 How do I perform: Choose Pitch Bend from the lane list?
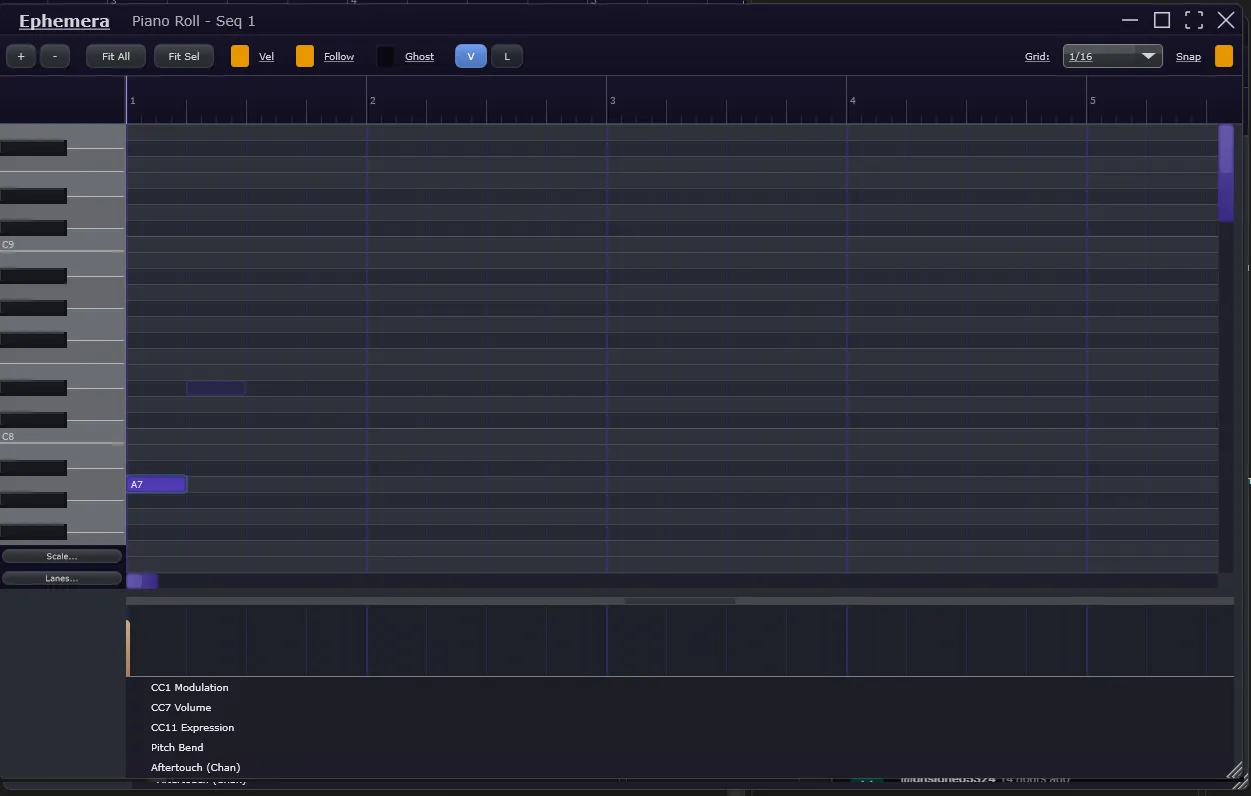(177, 748)
